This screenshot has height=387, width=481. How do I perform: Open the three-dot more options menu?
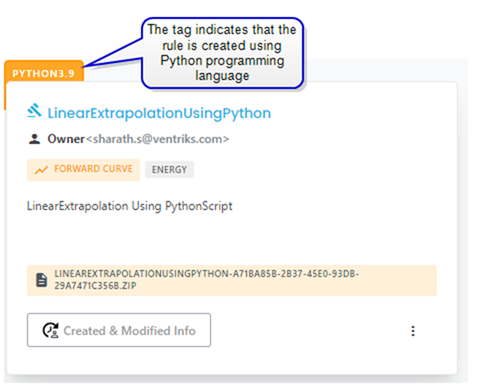413,331
